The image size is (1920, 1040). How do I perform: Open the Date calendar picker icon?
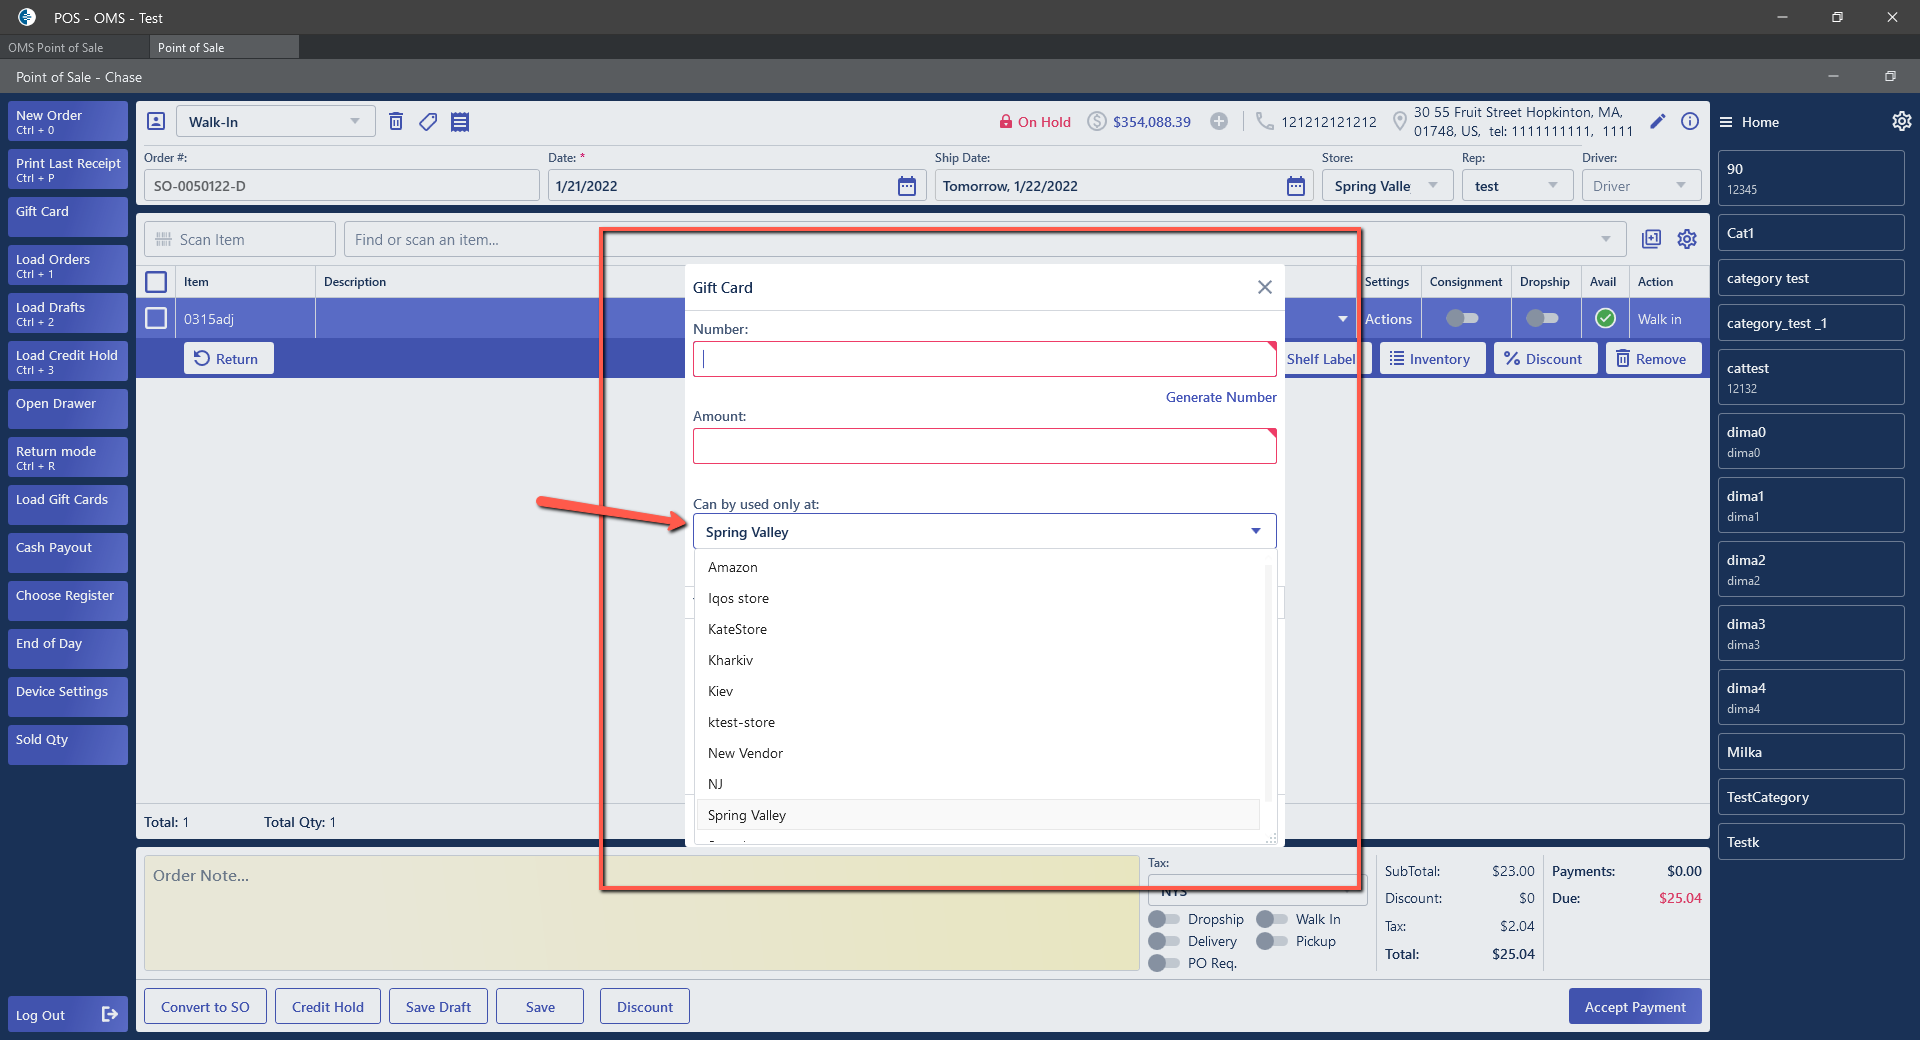(907, 186)
